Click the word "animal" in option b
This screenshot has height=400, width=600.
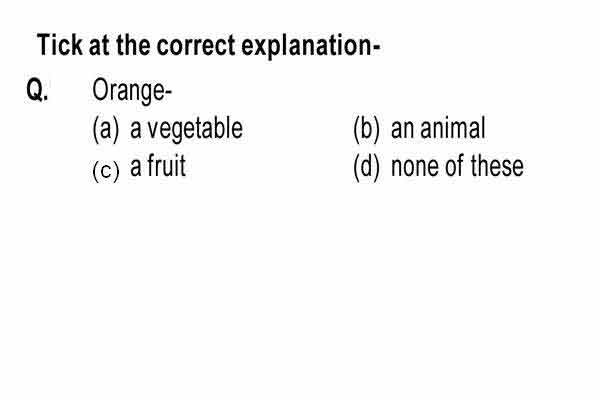[x=453, y=128]
